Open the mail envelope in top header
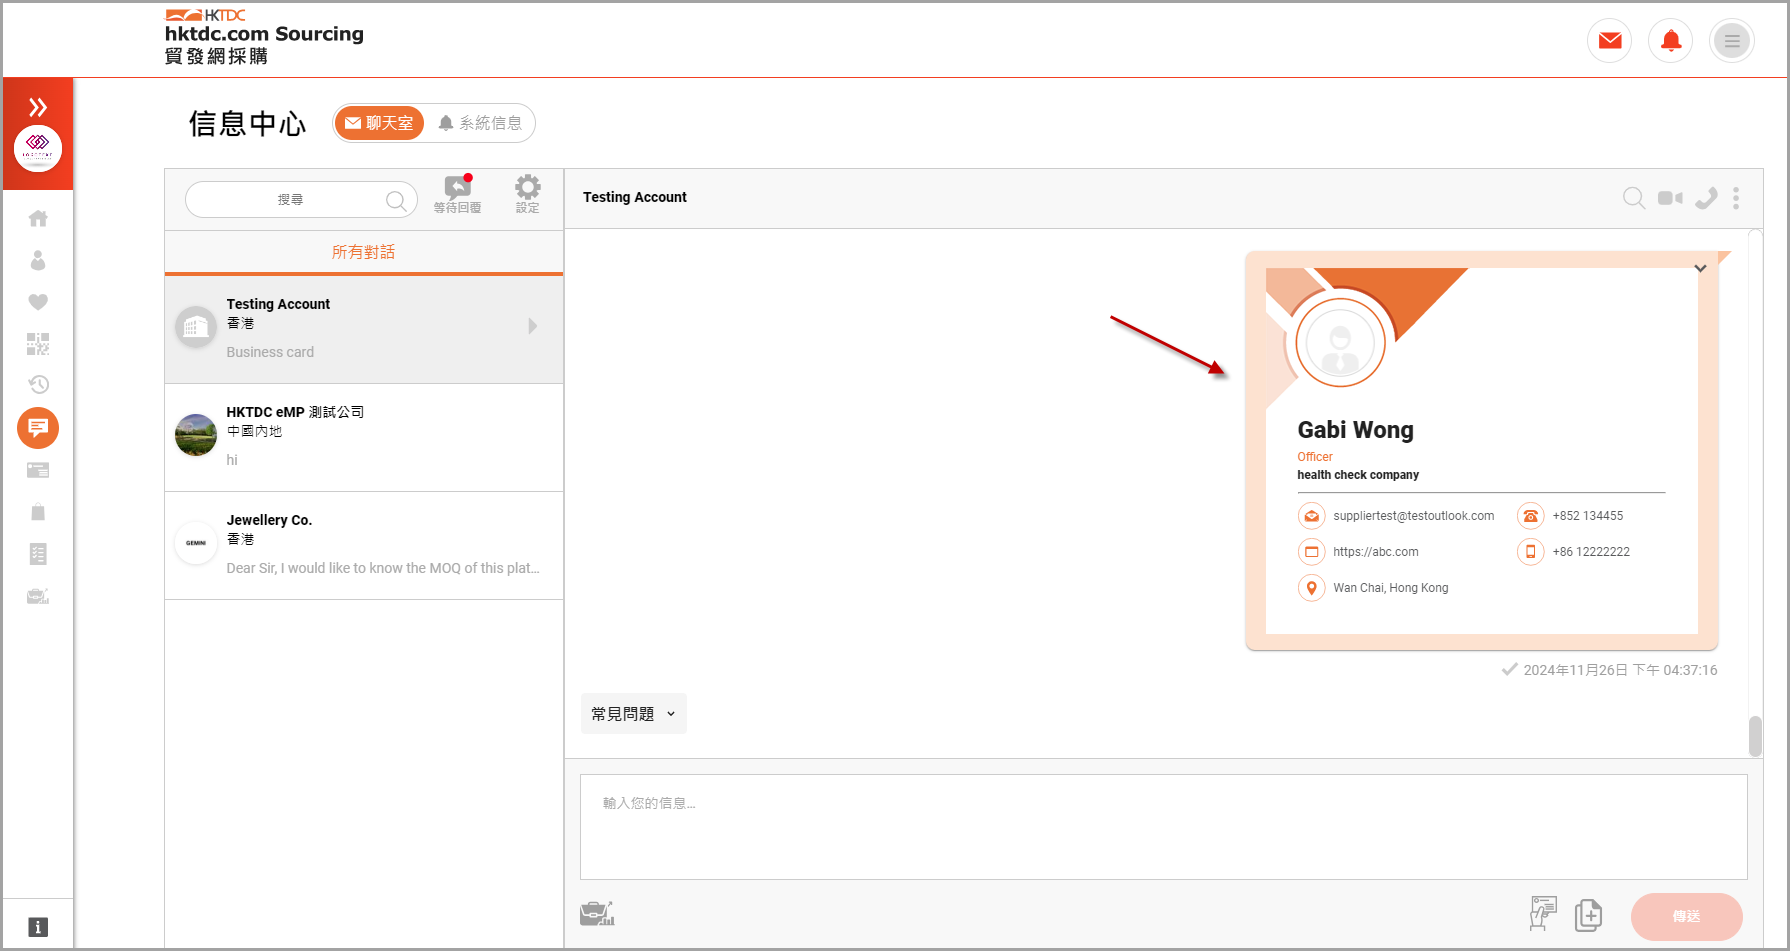This screenshot has height=951, width=1790. point(1609,41)
